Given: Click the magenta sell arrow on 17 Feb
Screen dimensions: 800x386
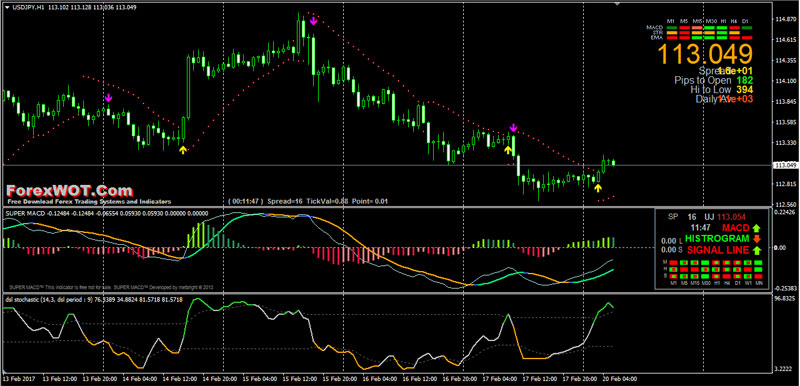Looking at the screenshot, I should point(513,127).
